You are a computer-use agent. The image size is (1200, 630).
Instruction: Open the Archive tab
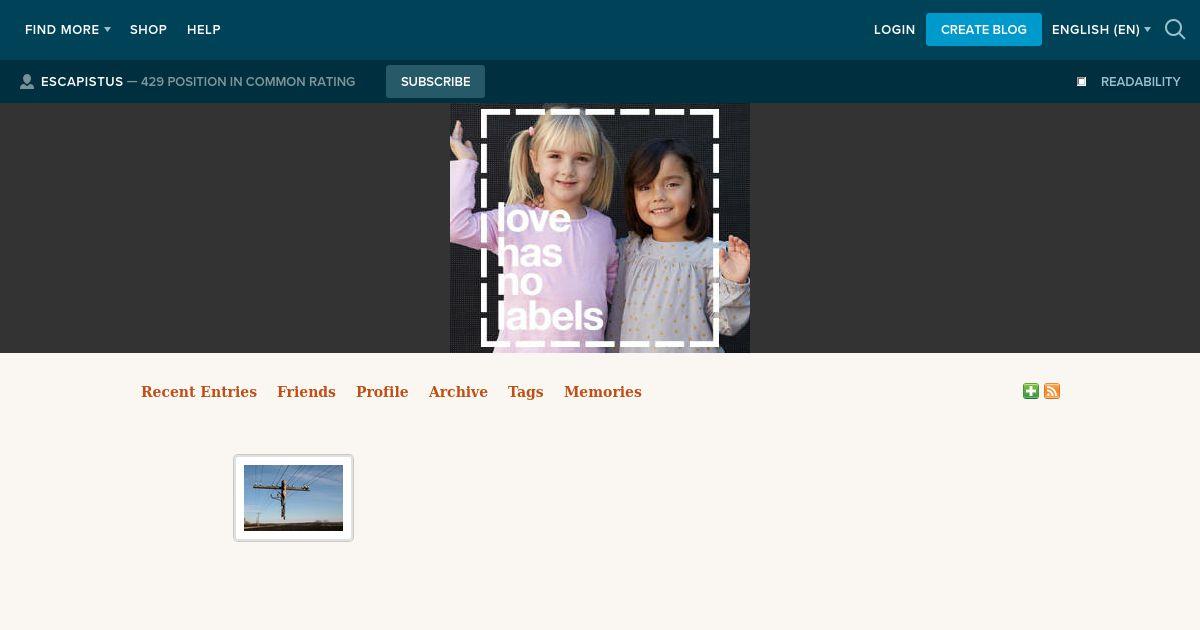458,392
